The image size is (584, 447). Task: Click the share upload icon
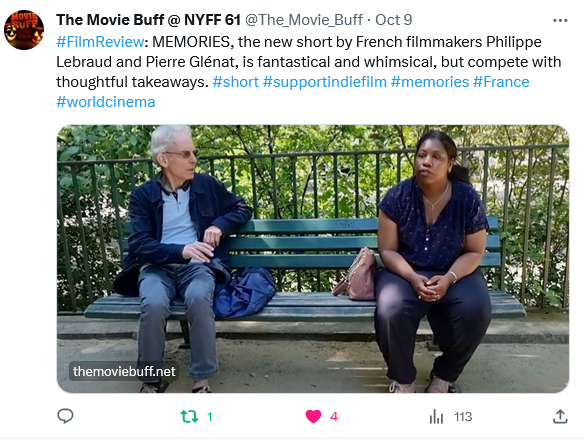pos(560,416)
